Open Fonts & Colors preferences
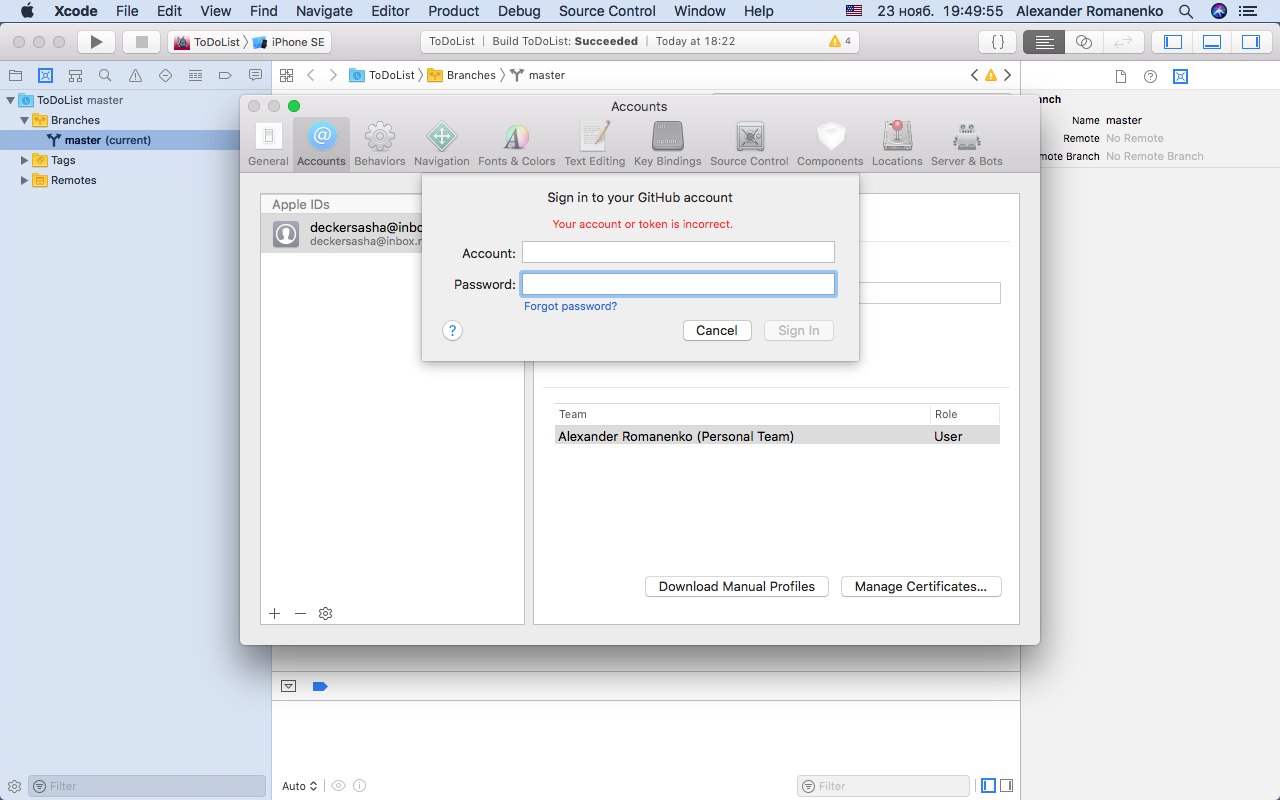The width and height of the screenshot is (1280, 800). point(516,144)
